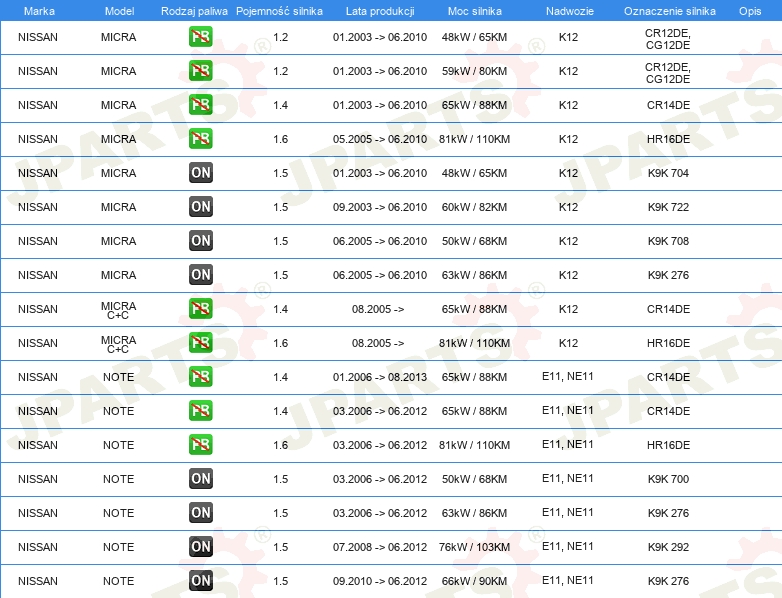Click NISSAN in the K9K 700 row
The width and height of the screenshot is (782, 598).
(38, 479)
